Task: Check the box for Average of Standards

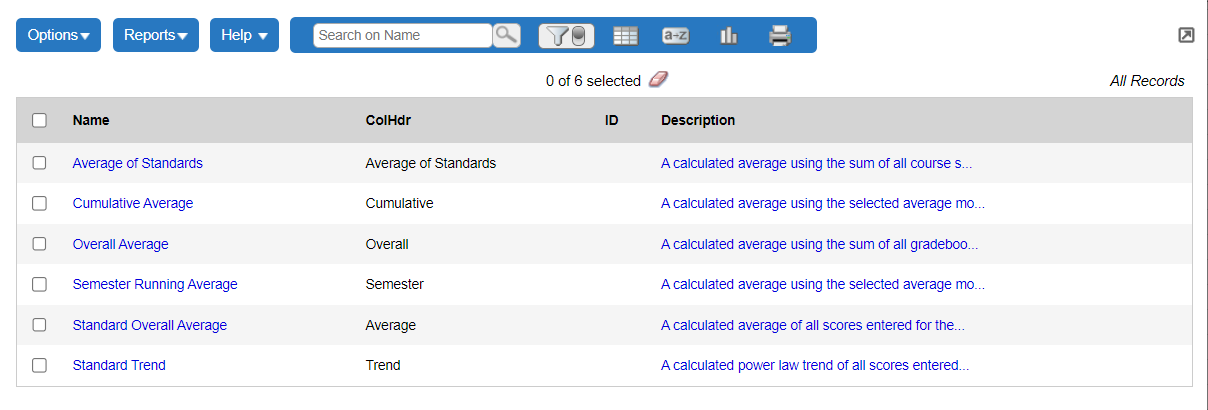Action: (40, 163)
